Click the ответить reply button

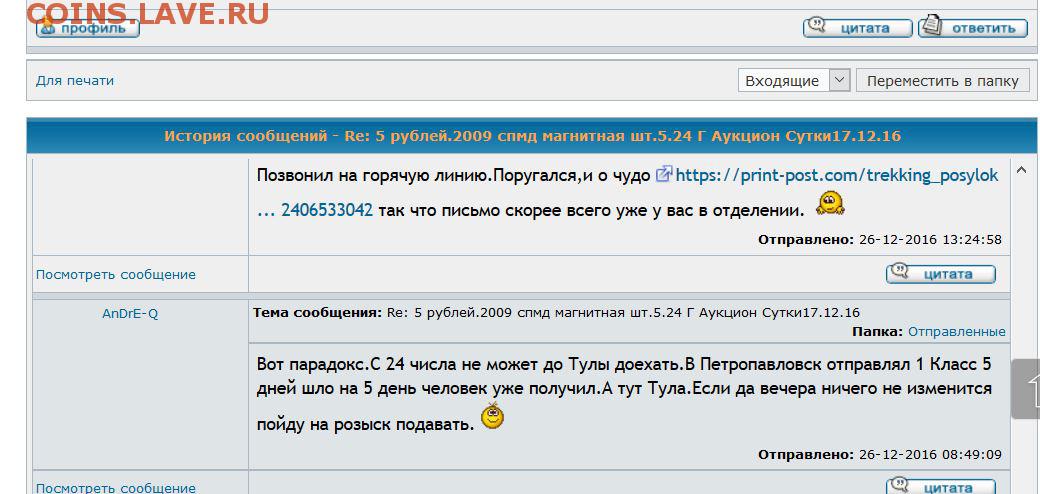click(972, 28)
